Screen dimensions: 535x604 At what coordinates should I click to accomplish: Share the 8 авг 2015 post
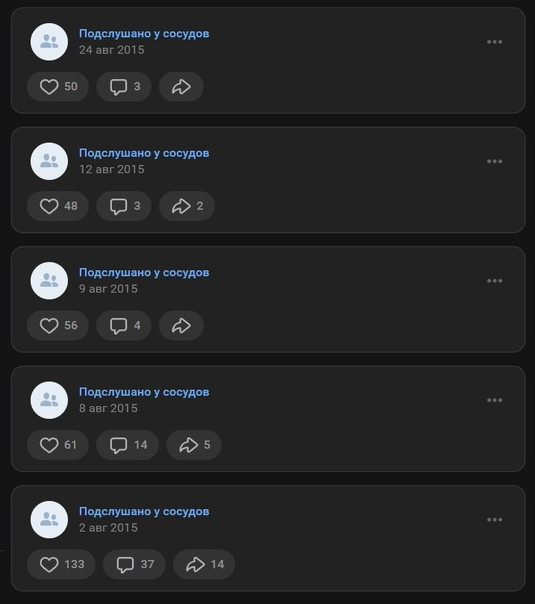point(194,445)
